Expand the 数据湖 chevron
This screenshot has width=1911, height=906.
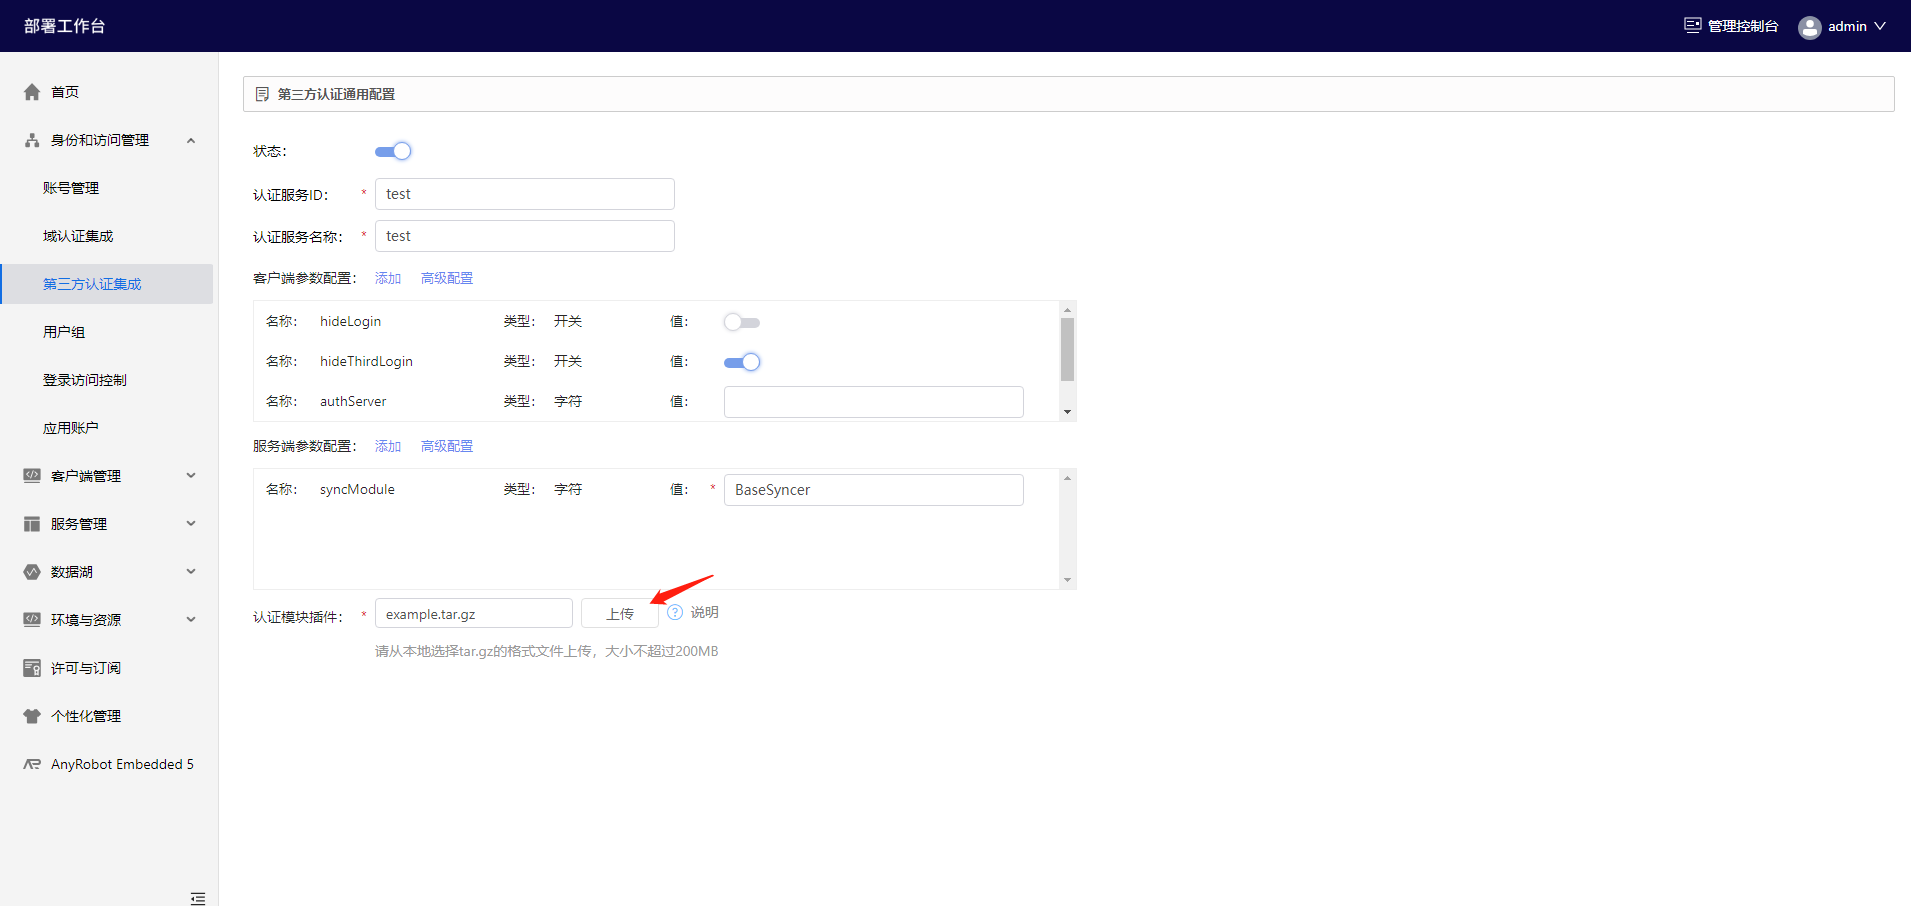(191, 572)
